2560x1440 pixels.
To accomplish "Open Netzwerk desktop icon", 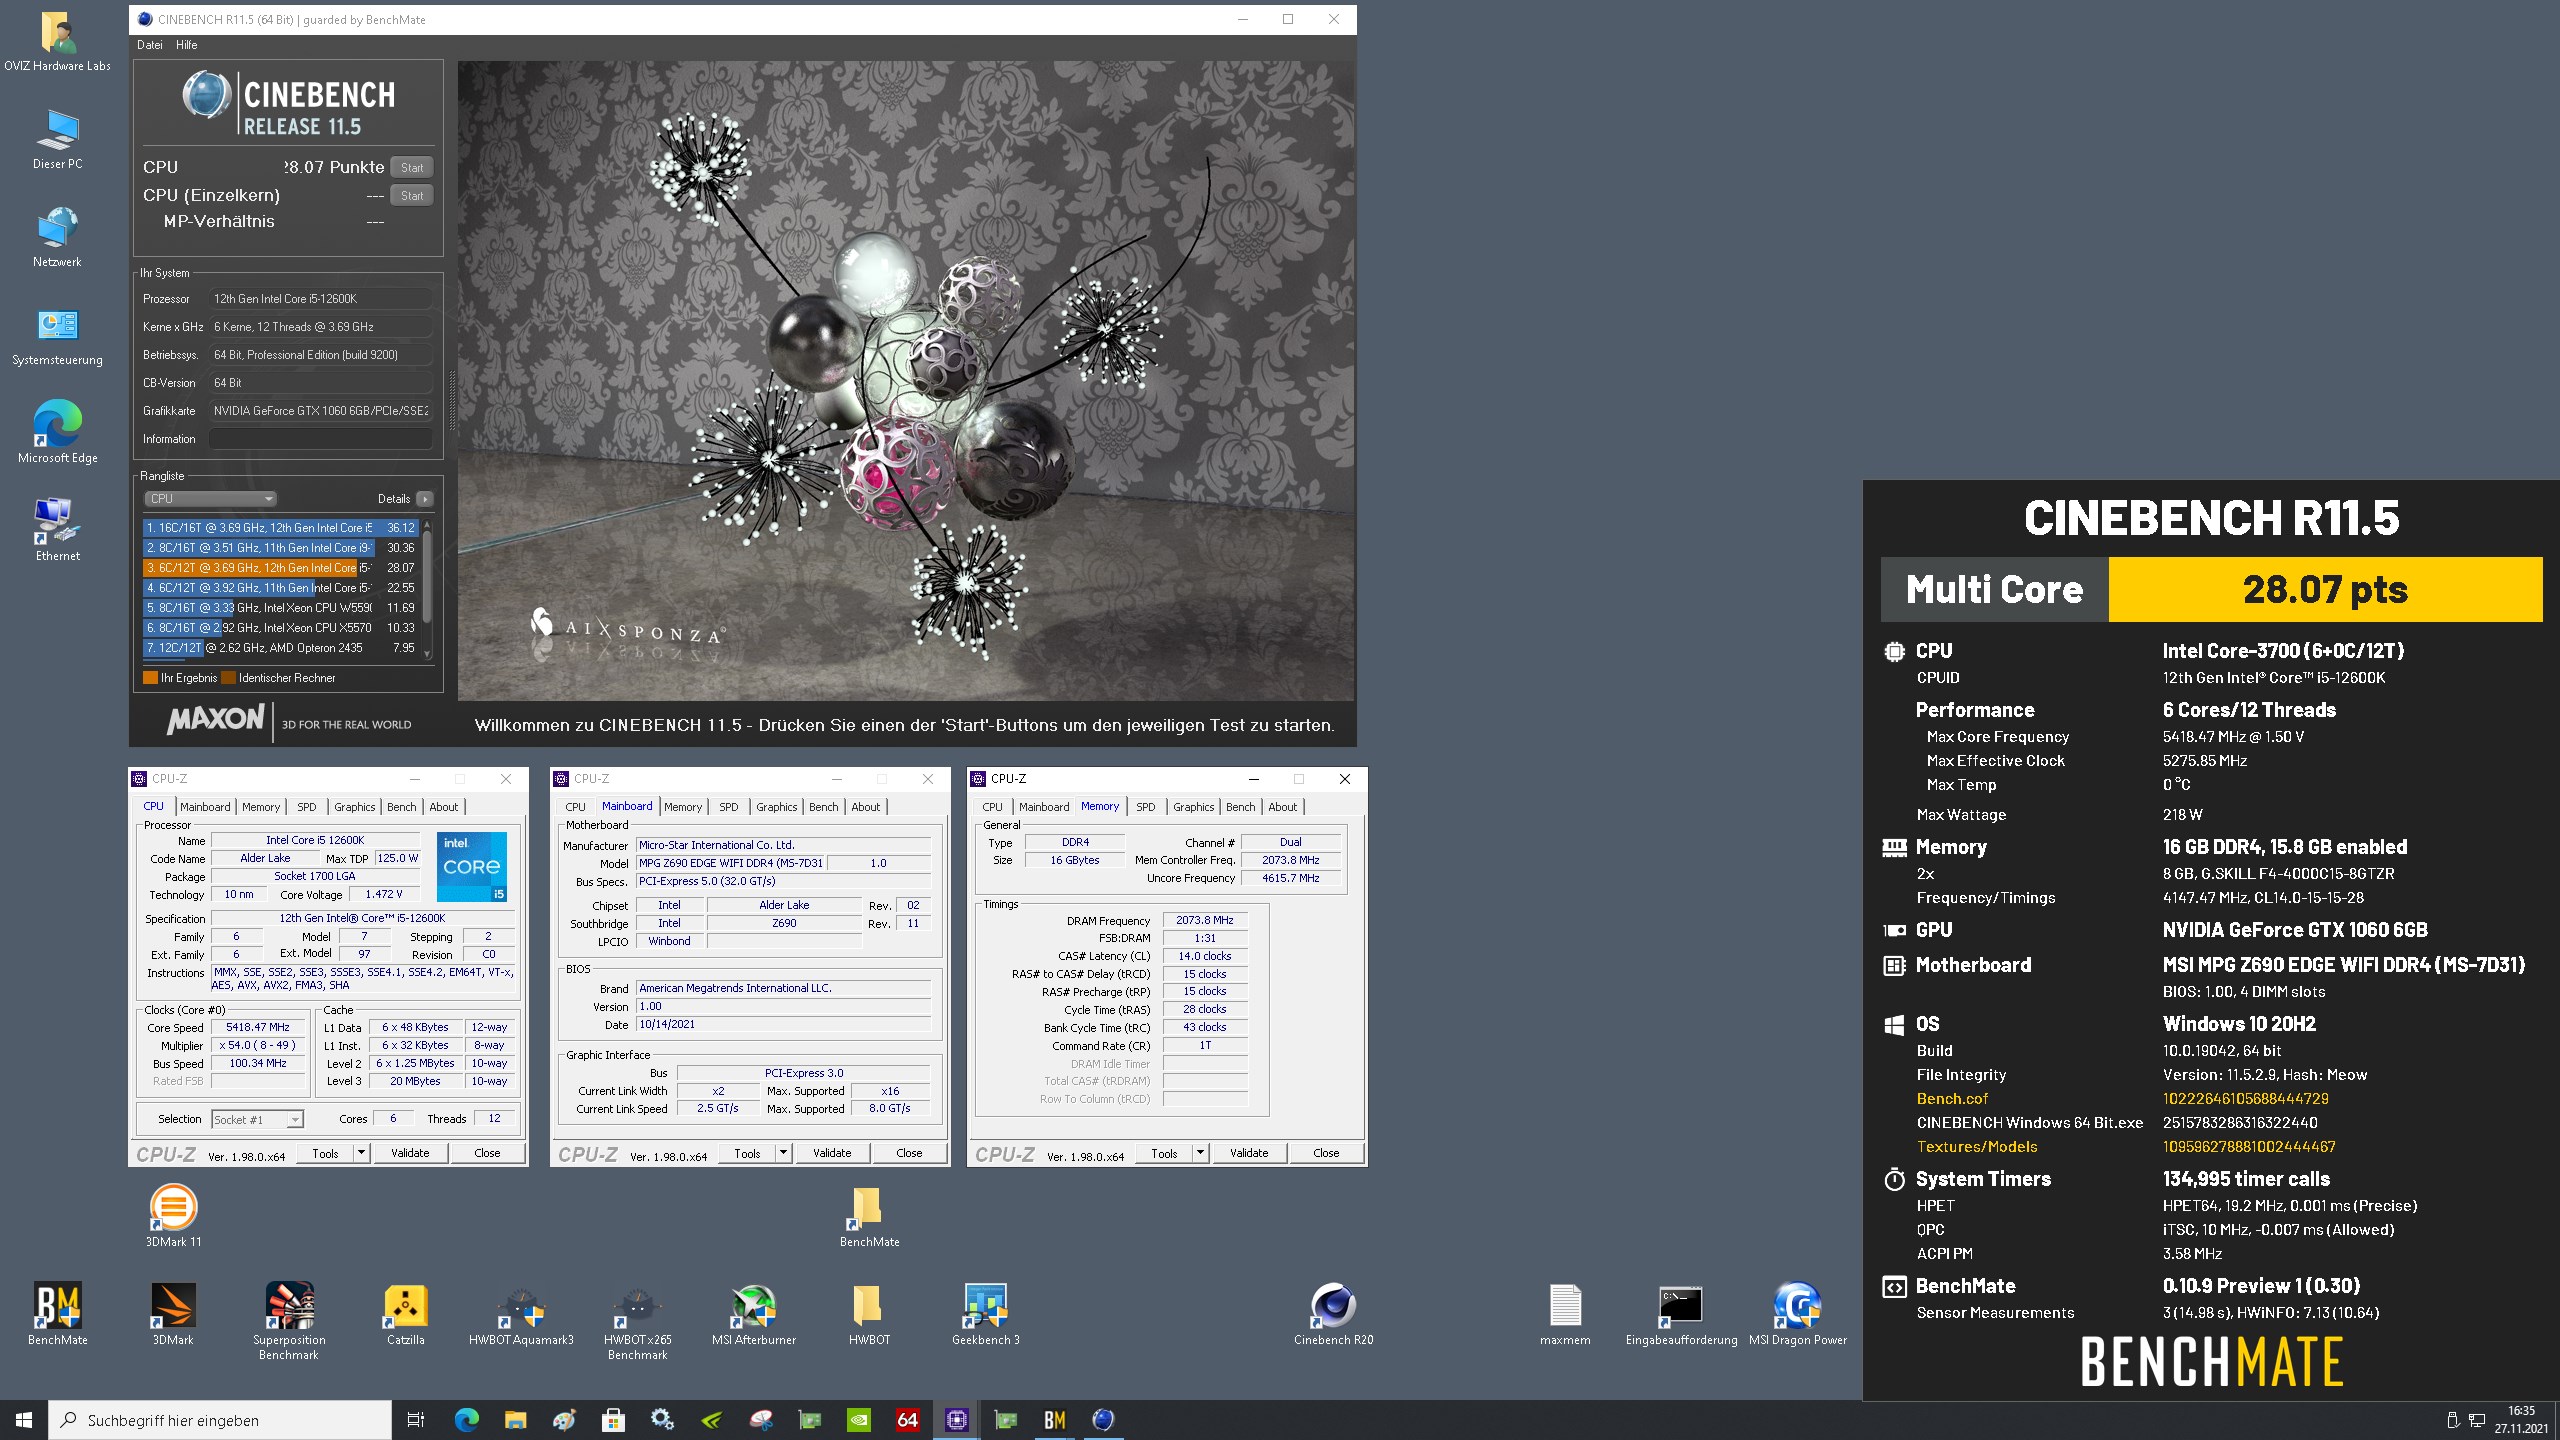I will click(57, 236).
